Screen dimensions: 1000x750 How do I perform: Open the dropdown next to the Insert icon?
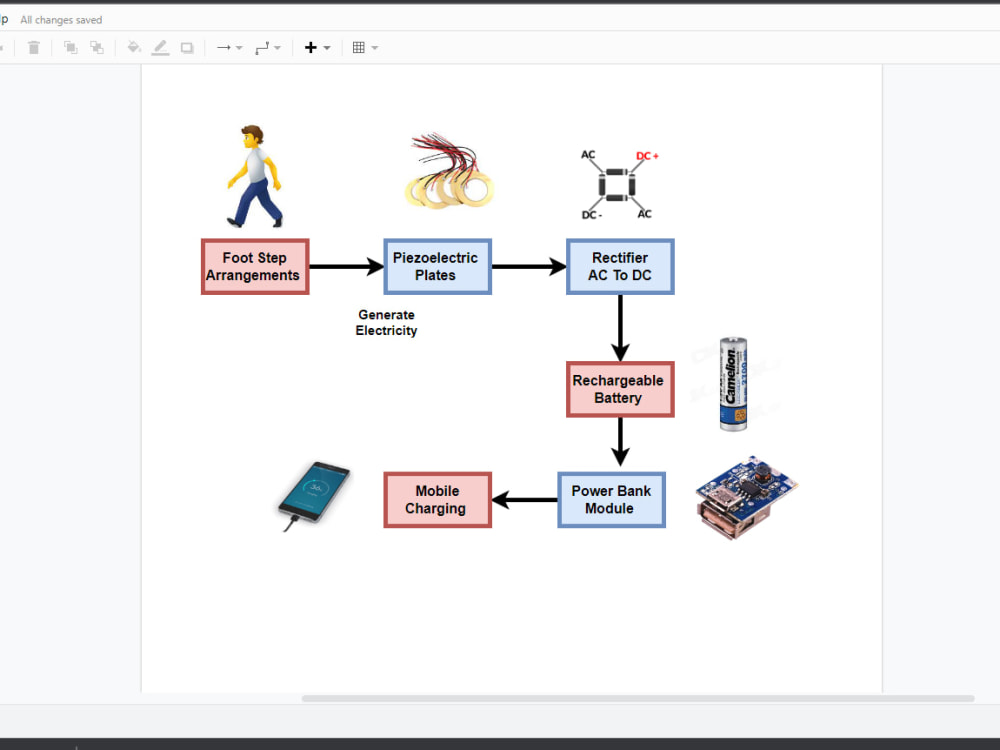[325, 47]
